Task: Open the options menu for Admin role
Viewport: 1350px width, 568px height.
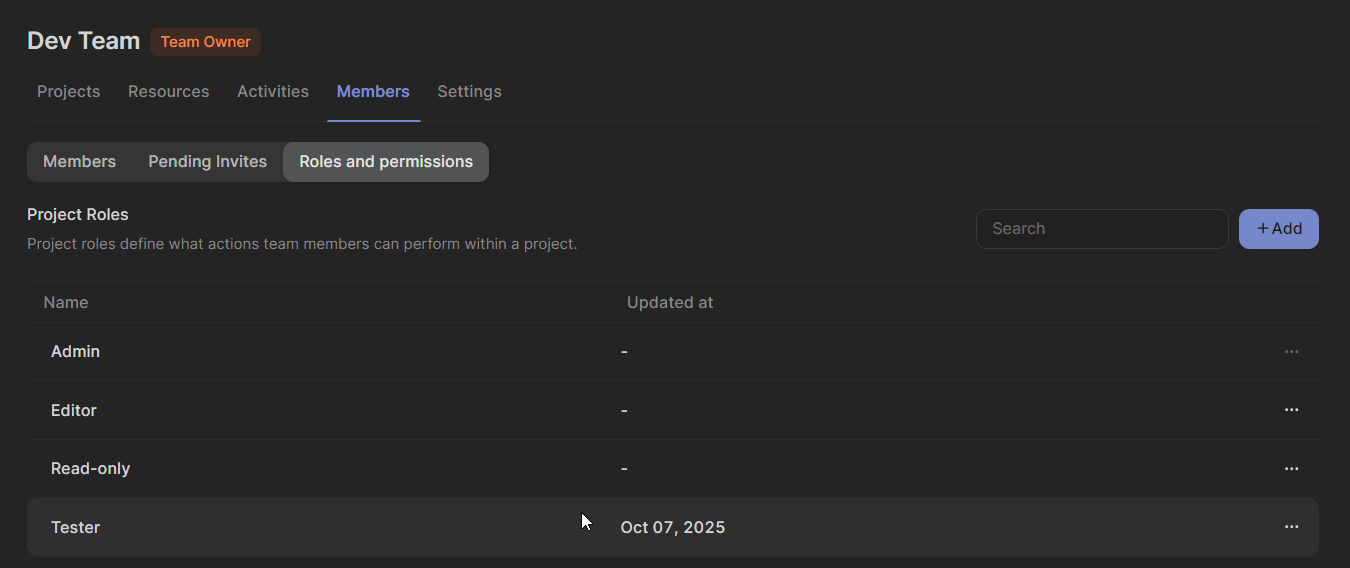Action: click(x=1291, y=352)
